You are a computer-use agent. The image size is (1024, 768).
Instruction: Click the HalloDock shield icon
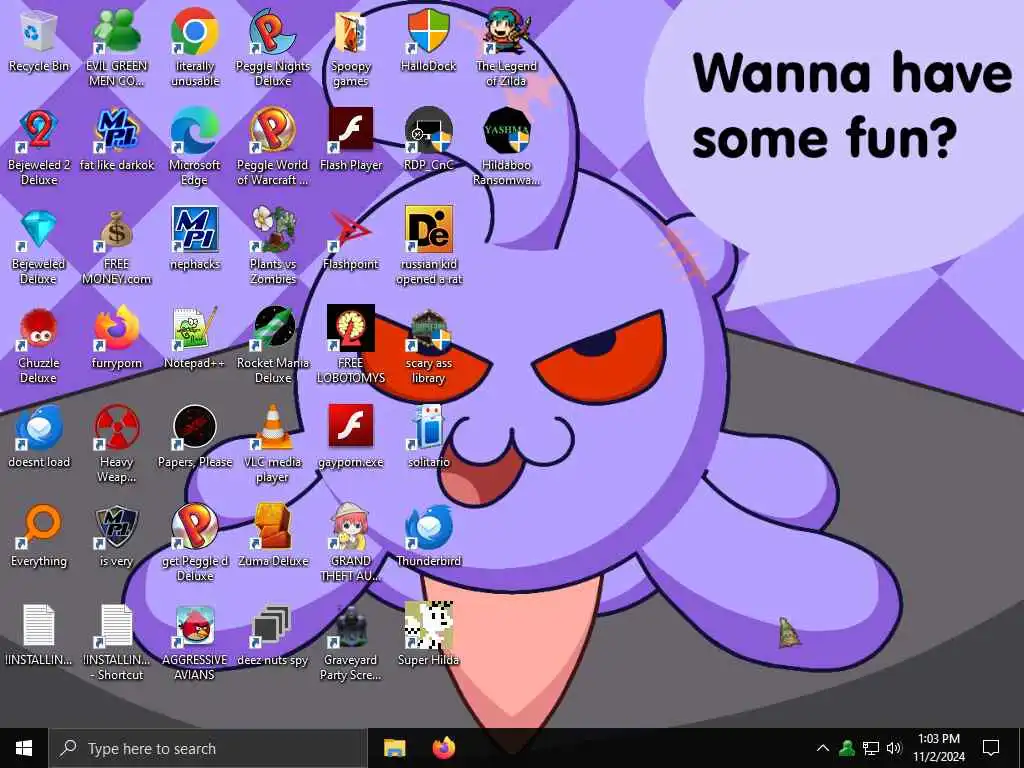429,32
